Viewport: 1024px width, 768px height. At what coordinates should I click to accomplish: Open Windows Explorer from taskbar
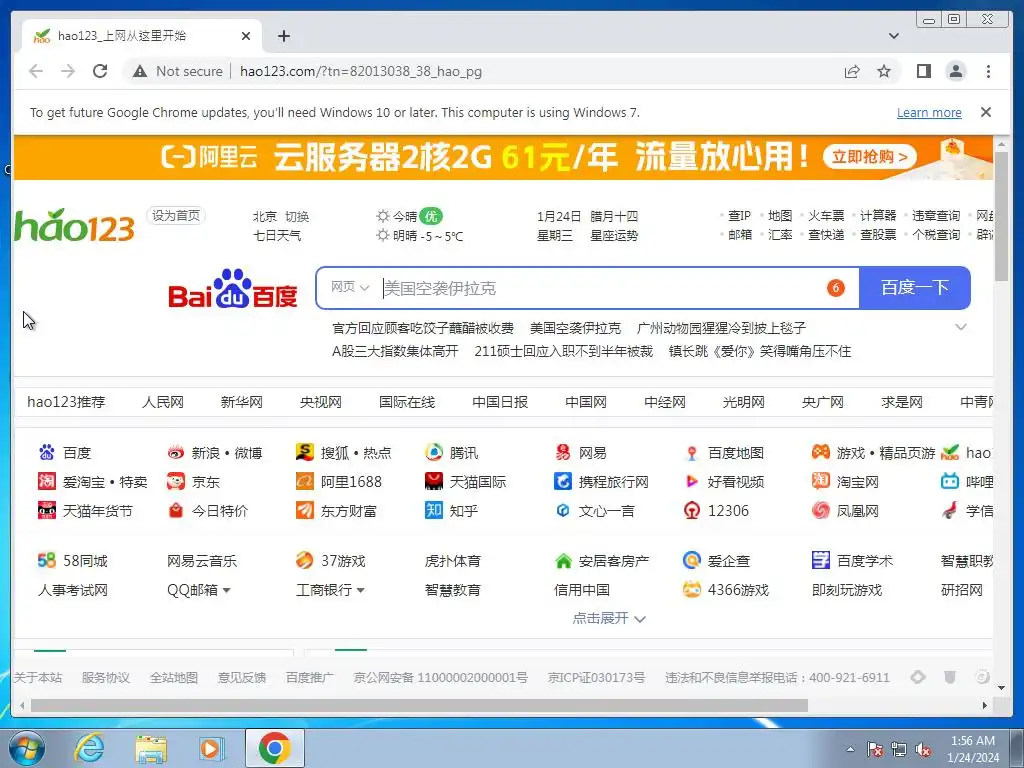point(151,749)
